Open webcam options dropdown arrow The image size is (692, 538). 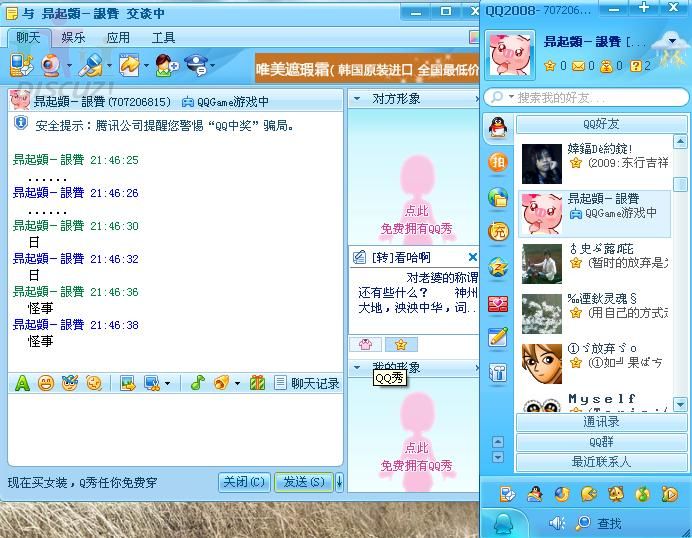(69, 66)
